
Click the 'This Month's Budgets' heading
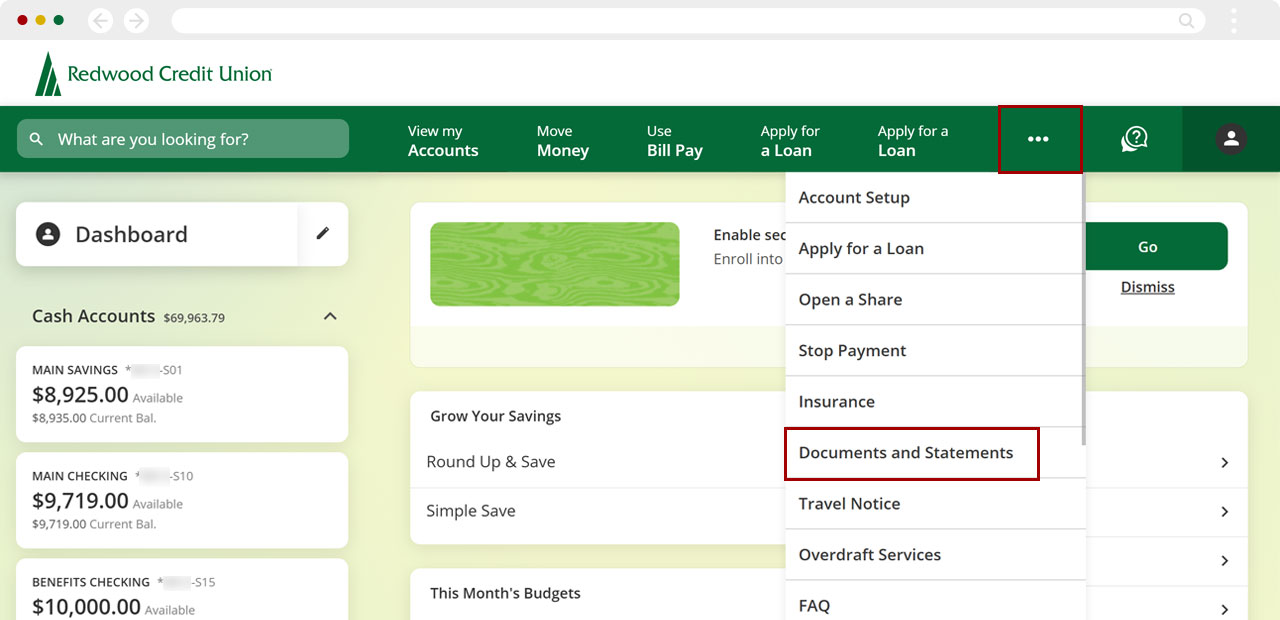click(505, 593)
